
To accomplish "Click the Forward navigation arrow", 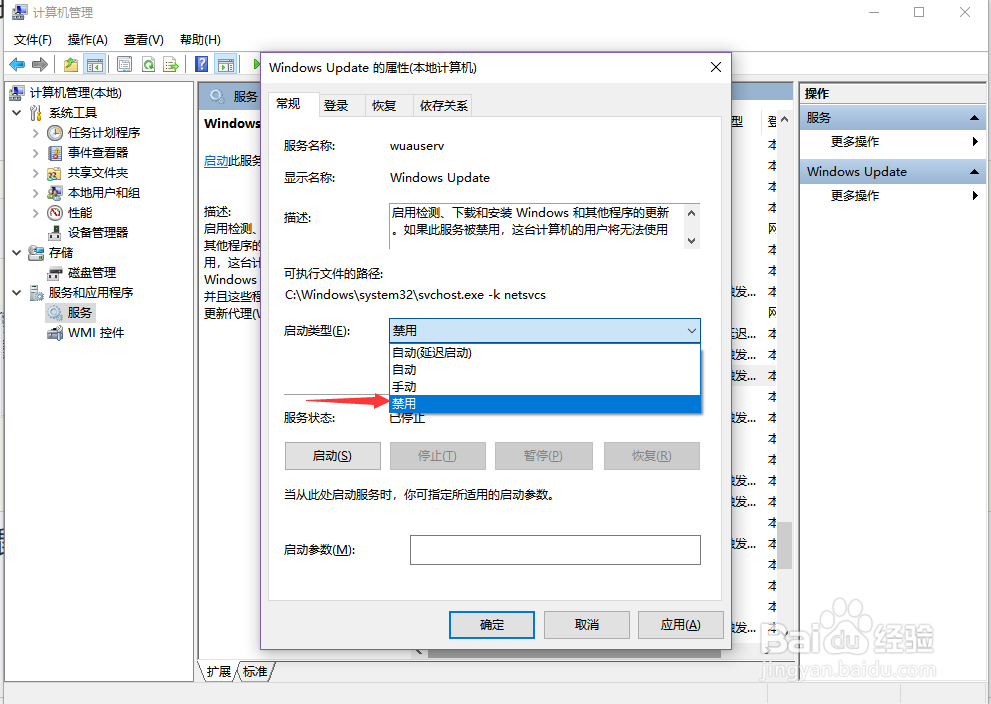I will tap(40, 63).
